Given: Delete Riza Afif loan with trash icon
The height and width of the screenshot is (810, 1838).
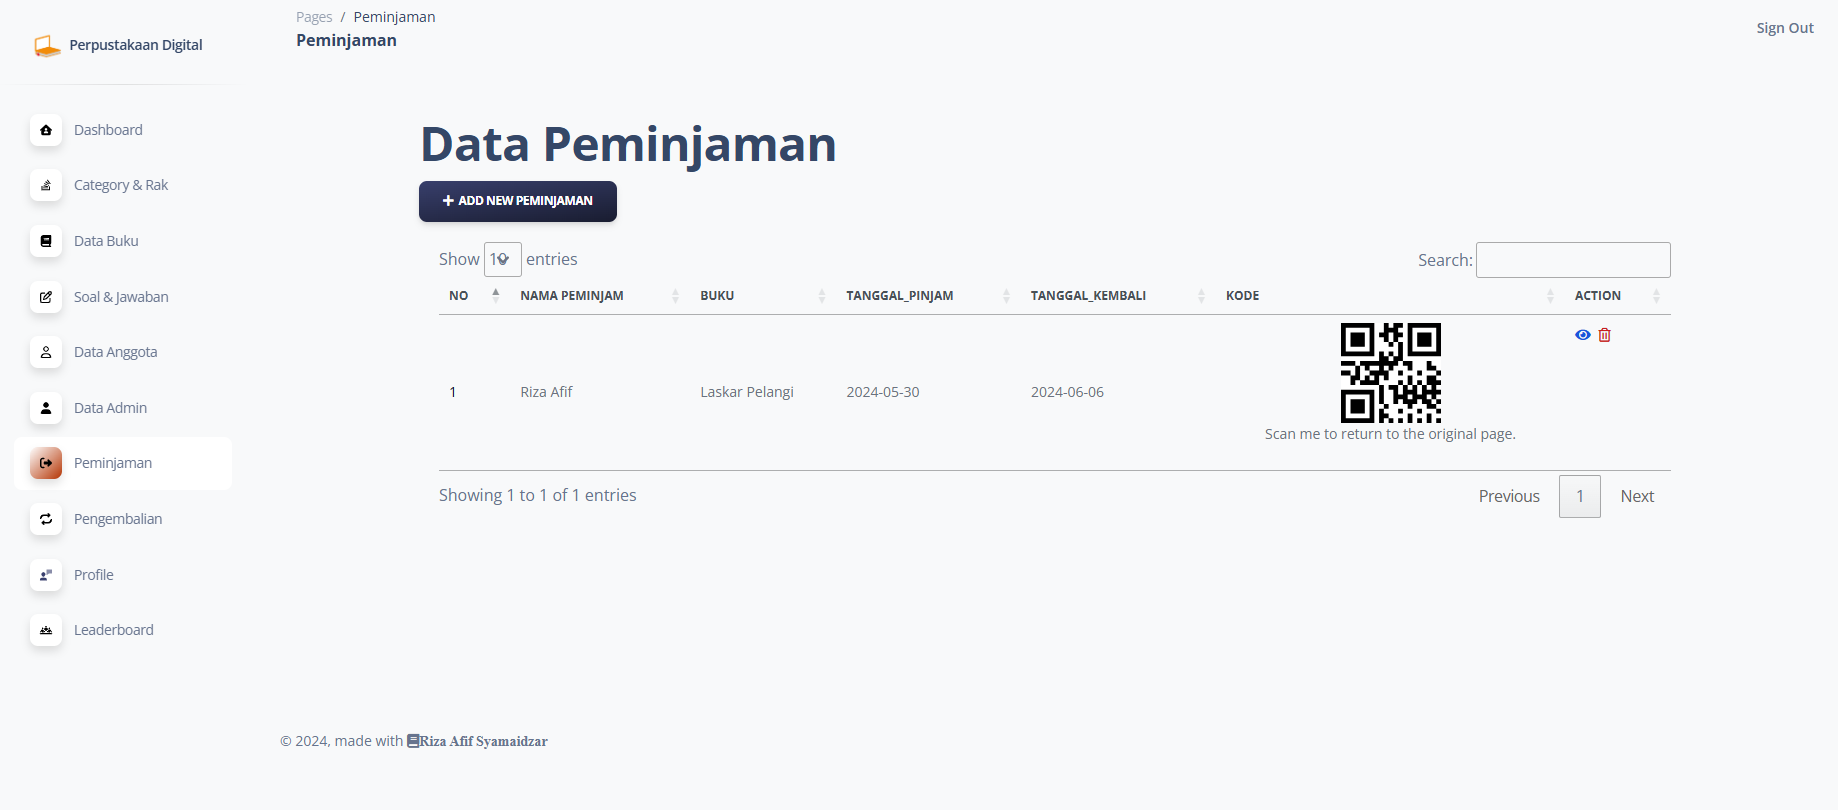Looking at the screenshot, I should [x=1605, y=335].
